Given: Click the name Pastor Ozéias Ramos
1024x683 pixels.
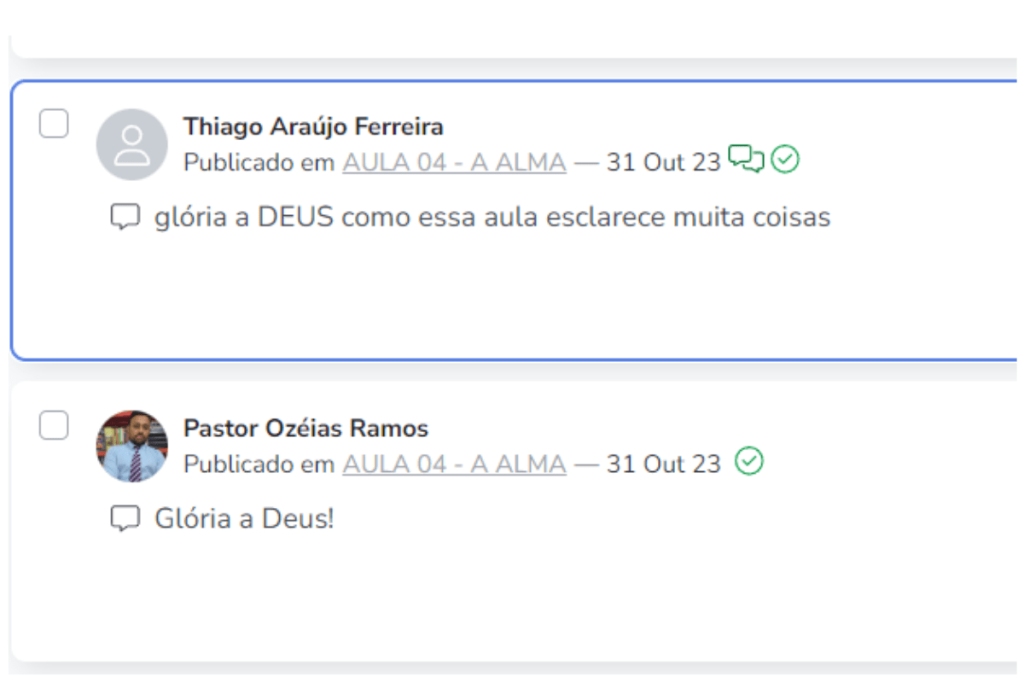Looking at the screenshot, I should [x=305, y=429].
